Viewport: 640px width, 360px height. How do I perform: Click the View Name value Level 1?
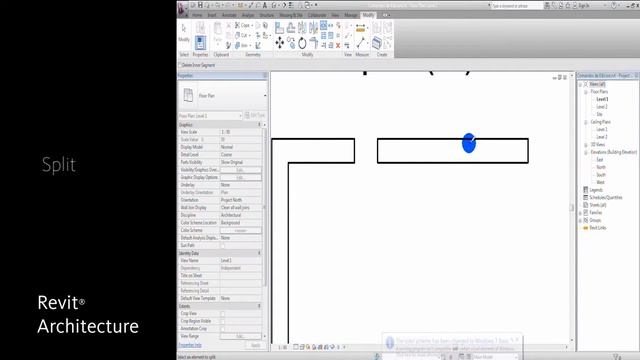coord(240,260)
